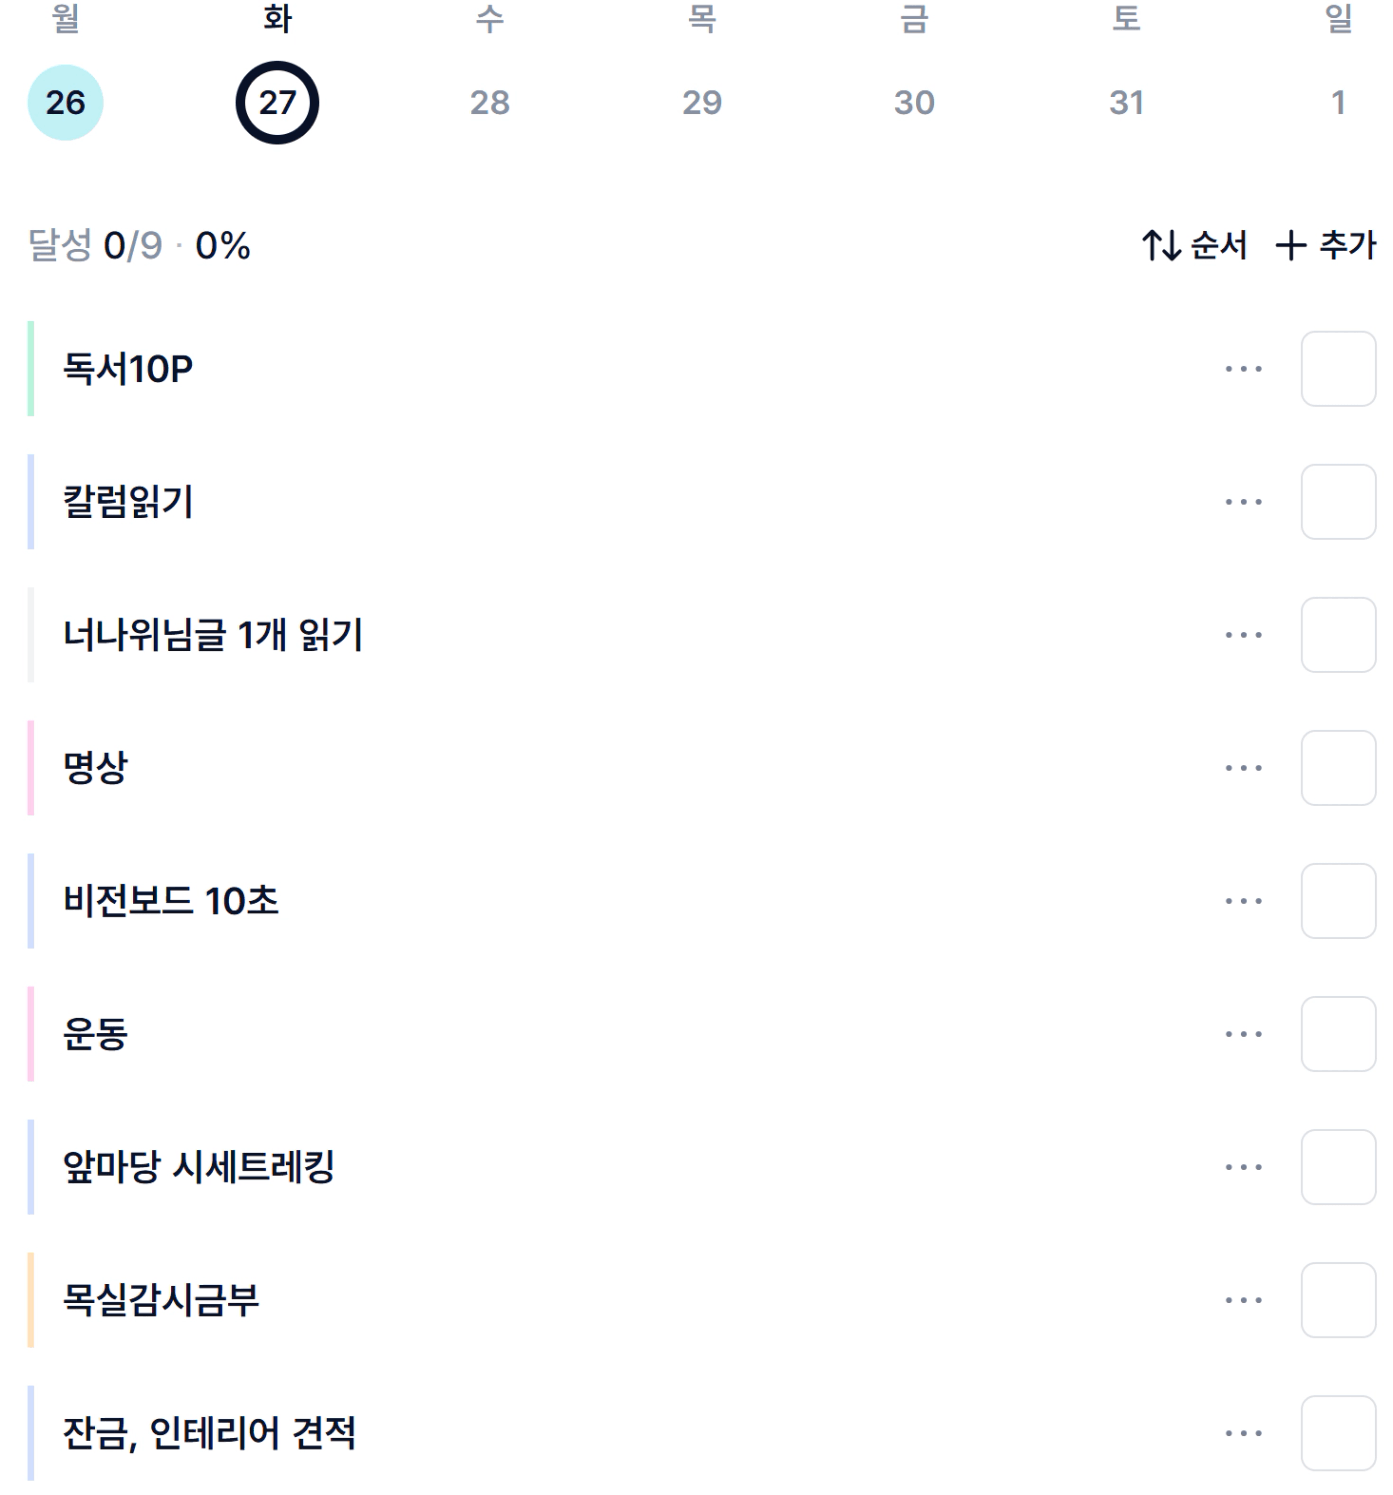Expand options for 앞마당 시세트레킹
The image size is (1393, 1495).
1243,1167
